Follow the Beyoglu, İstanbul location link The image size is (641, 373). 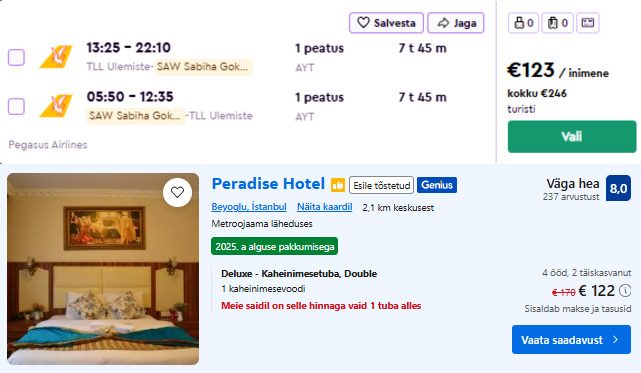pyautogui.click(x=249, y=207)
